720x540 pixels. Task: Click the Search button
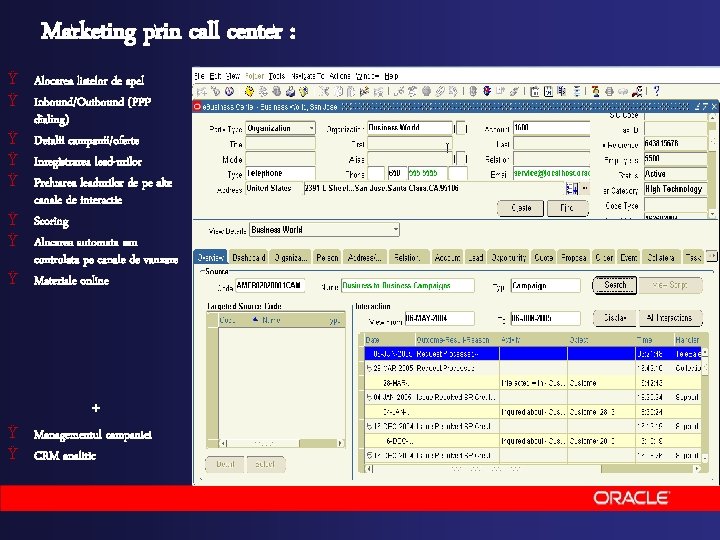click(x=615, y=285)
